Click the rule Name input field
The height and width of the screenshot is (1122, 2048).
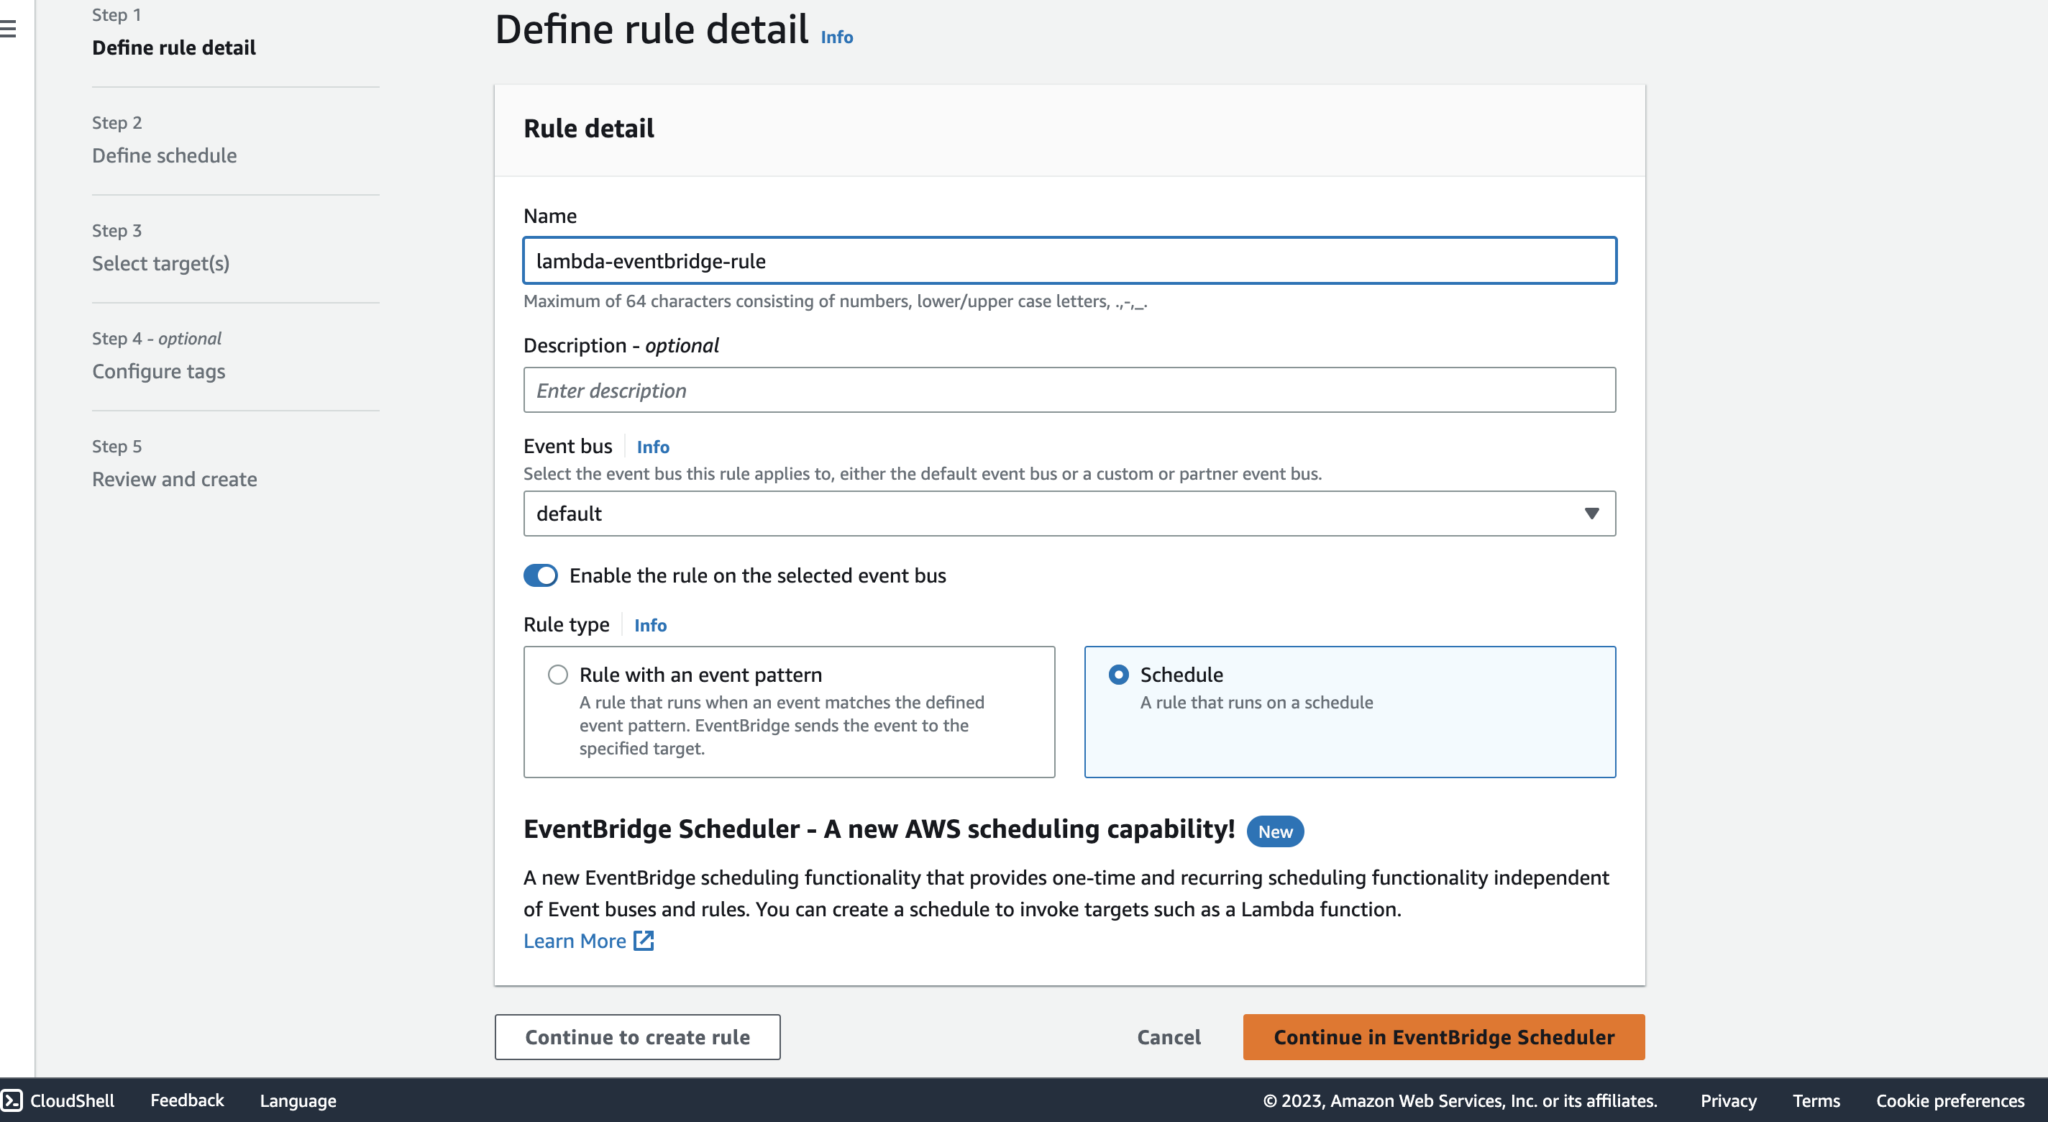click(x=1069, y=260)
